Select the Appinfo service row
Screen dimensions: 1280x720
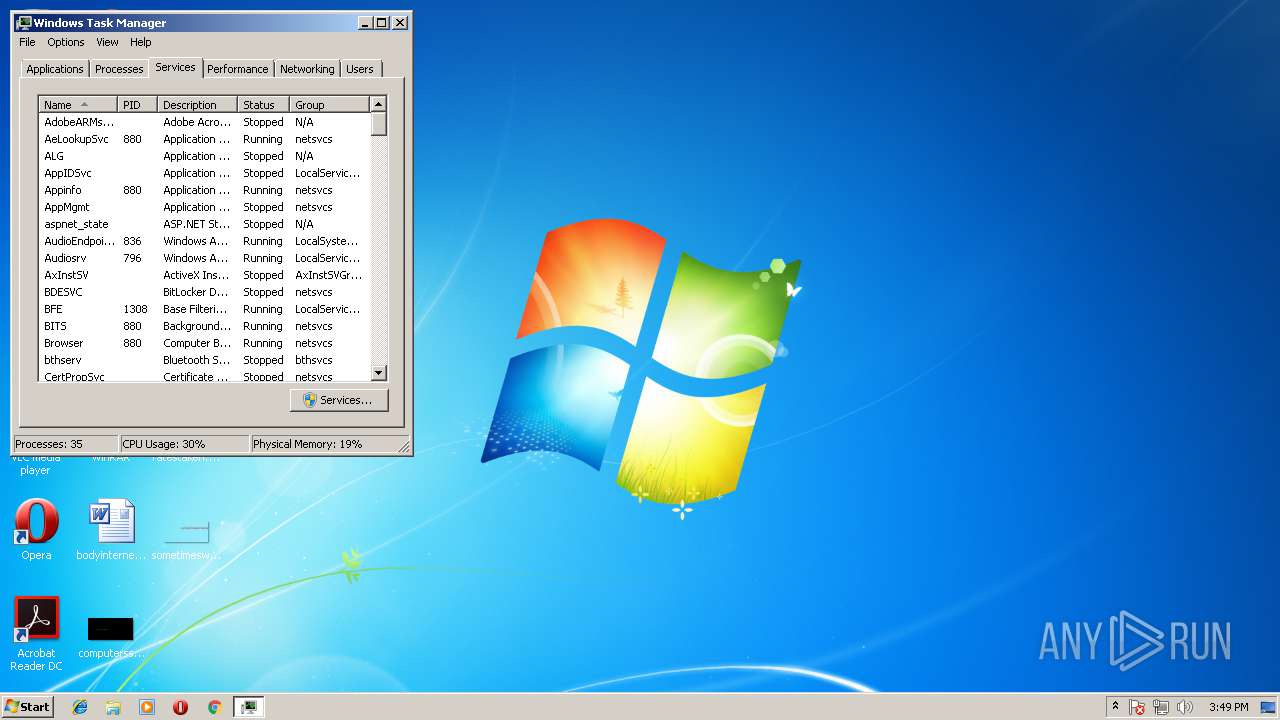click(x=204, y=190)
